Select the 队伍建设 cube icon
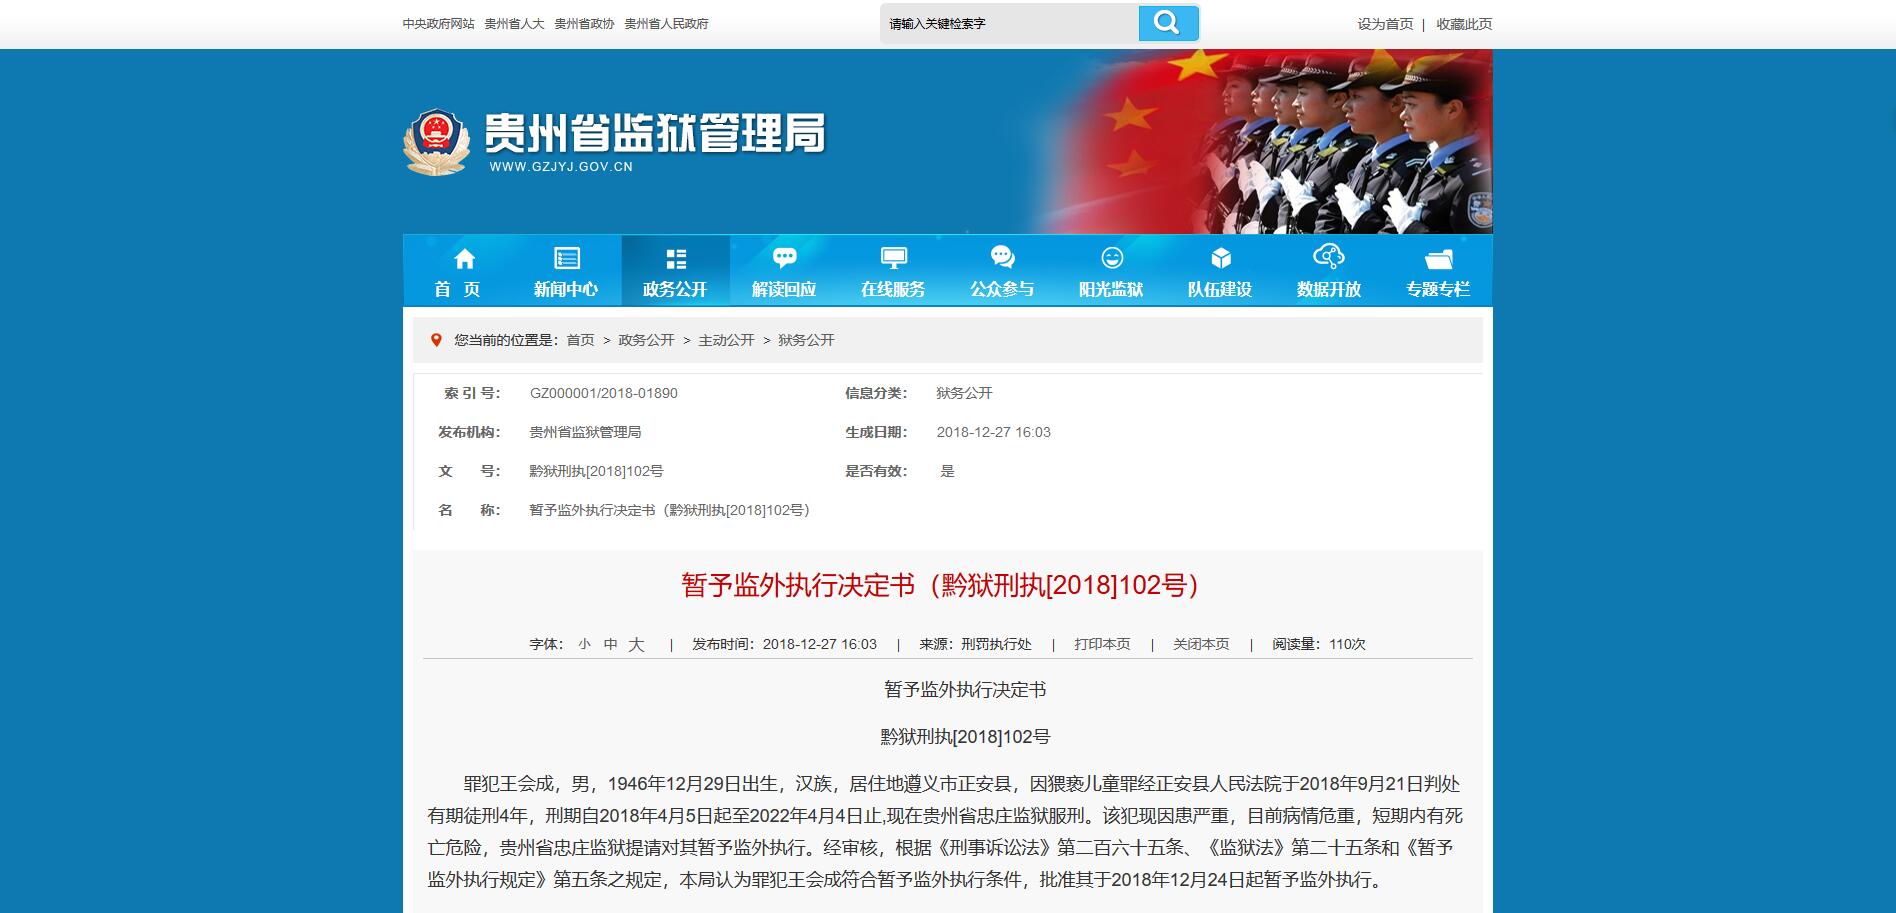The height and width of the screenshot is (913, 1896). 1220,259
